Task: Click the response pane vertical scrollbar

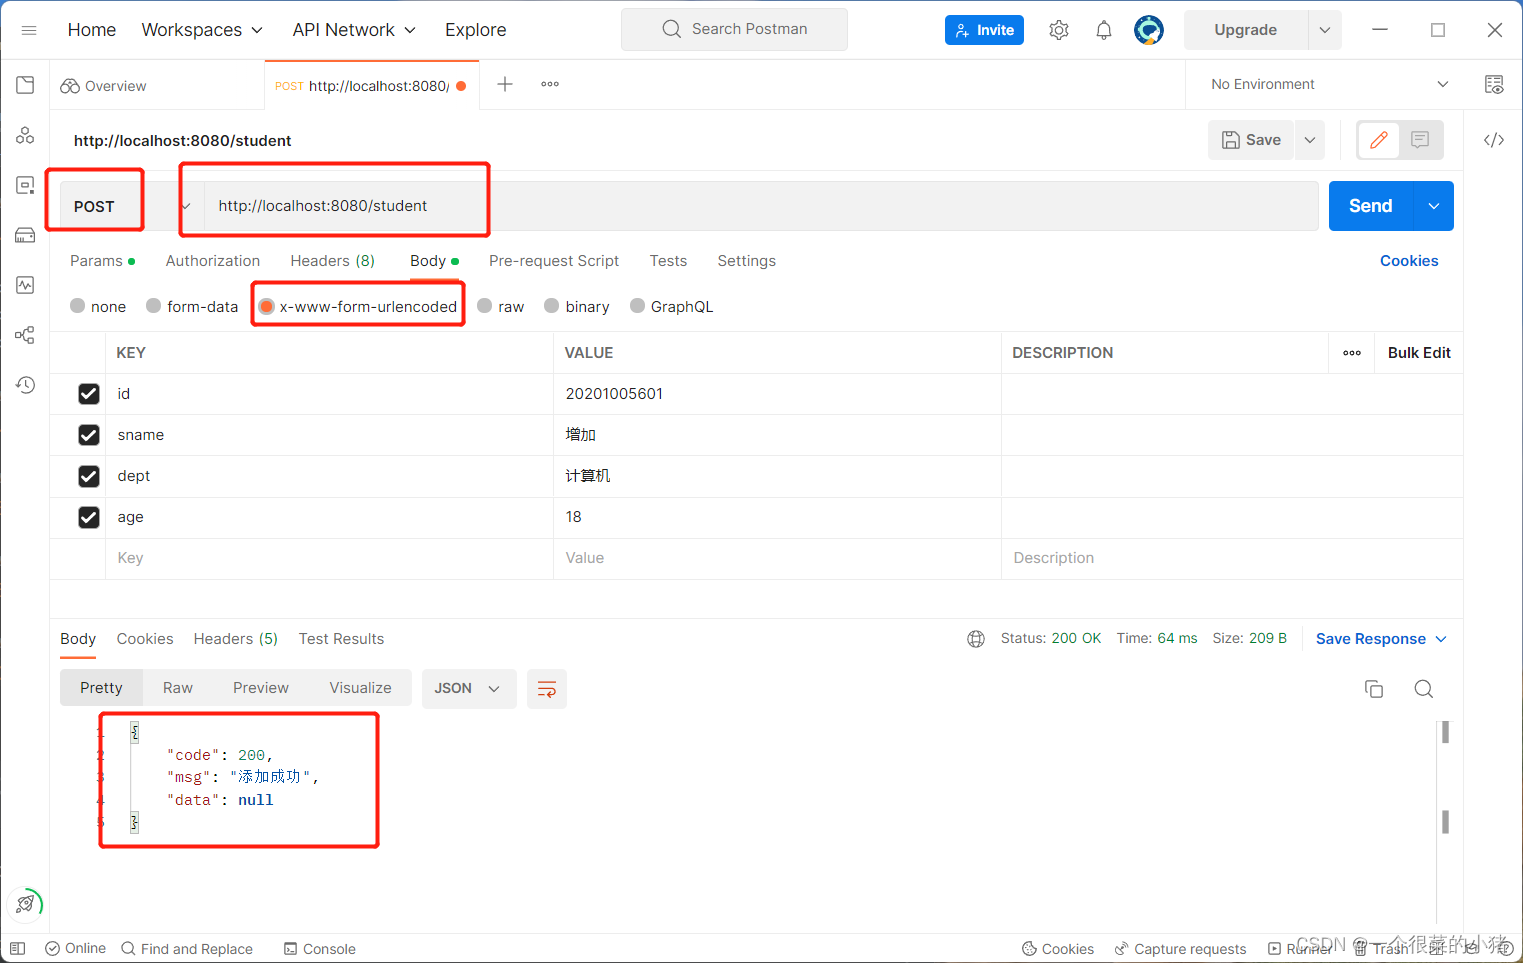Action: 1445,778
